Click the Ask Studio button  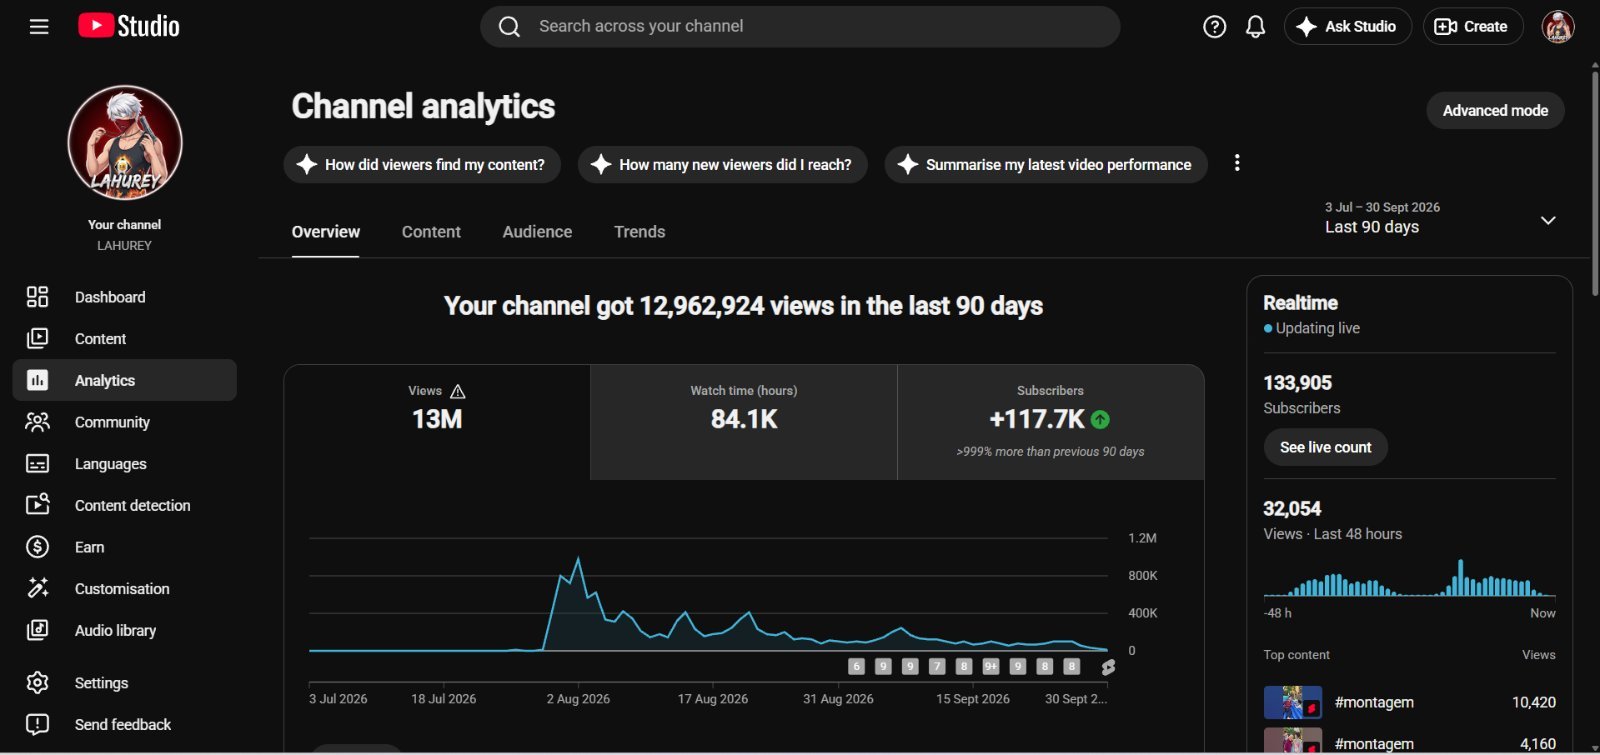(1347, 27)
